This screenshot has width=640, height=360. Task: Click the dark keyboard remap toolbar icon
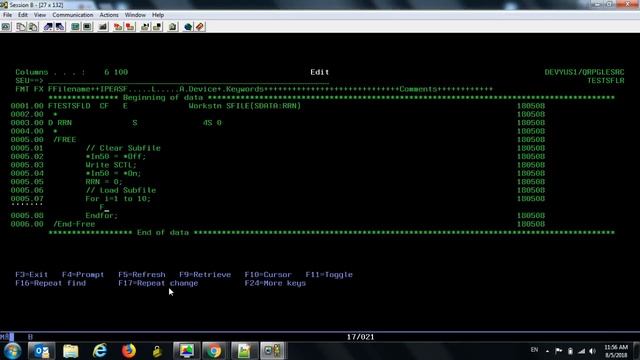tap(103, 27)
